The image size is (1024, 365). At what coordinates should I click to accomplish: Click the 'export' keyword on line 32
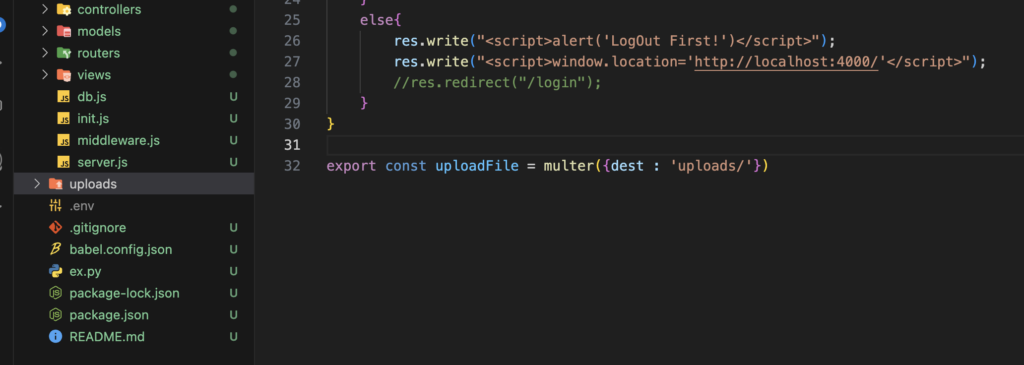pos(351,166)
